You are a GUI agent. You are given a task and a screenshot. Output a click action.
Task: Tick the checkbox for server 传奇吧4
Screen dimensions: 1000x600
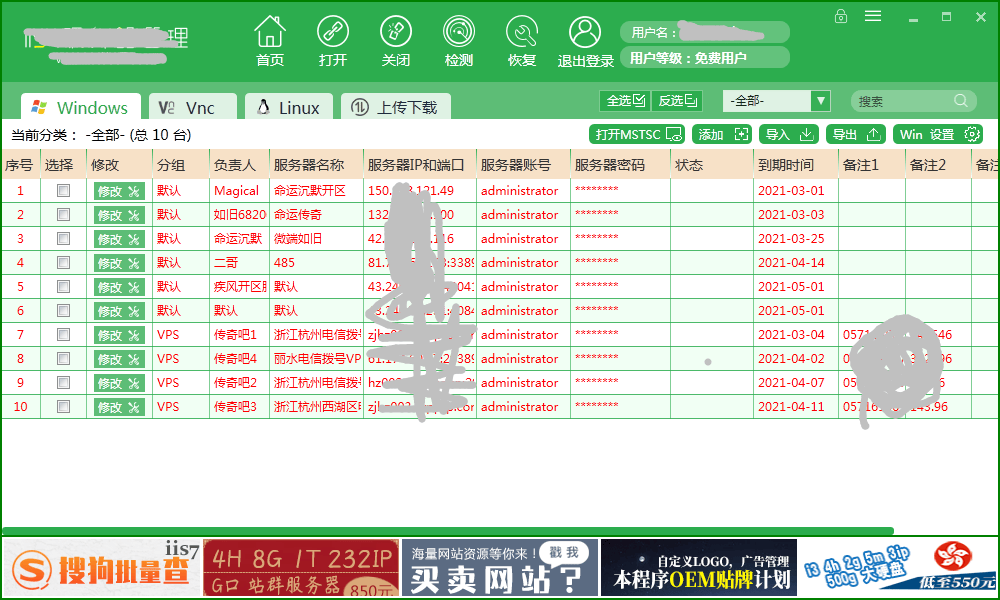tap(62, 359)
